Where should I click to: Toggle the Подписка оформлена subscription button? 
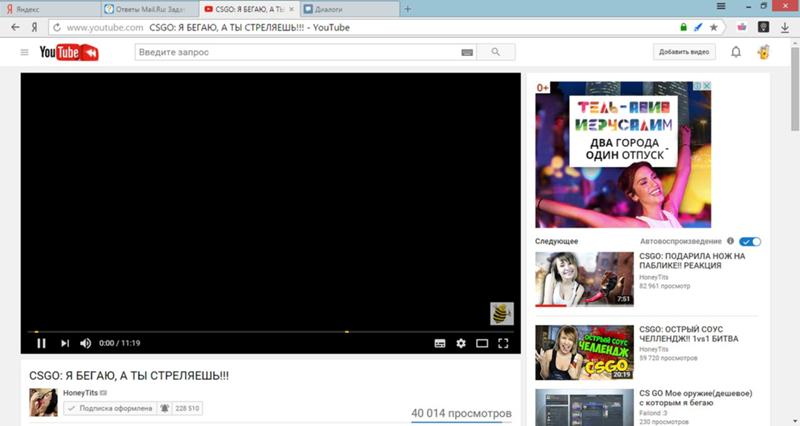coord(109,408)
